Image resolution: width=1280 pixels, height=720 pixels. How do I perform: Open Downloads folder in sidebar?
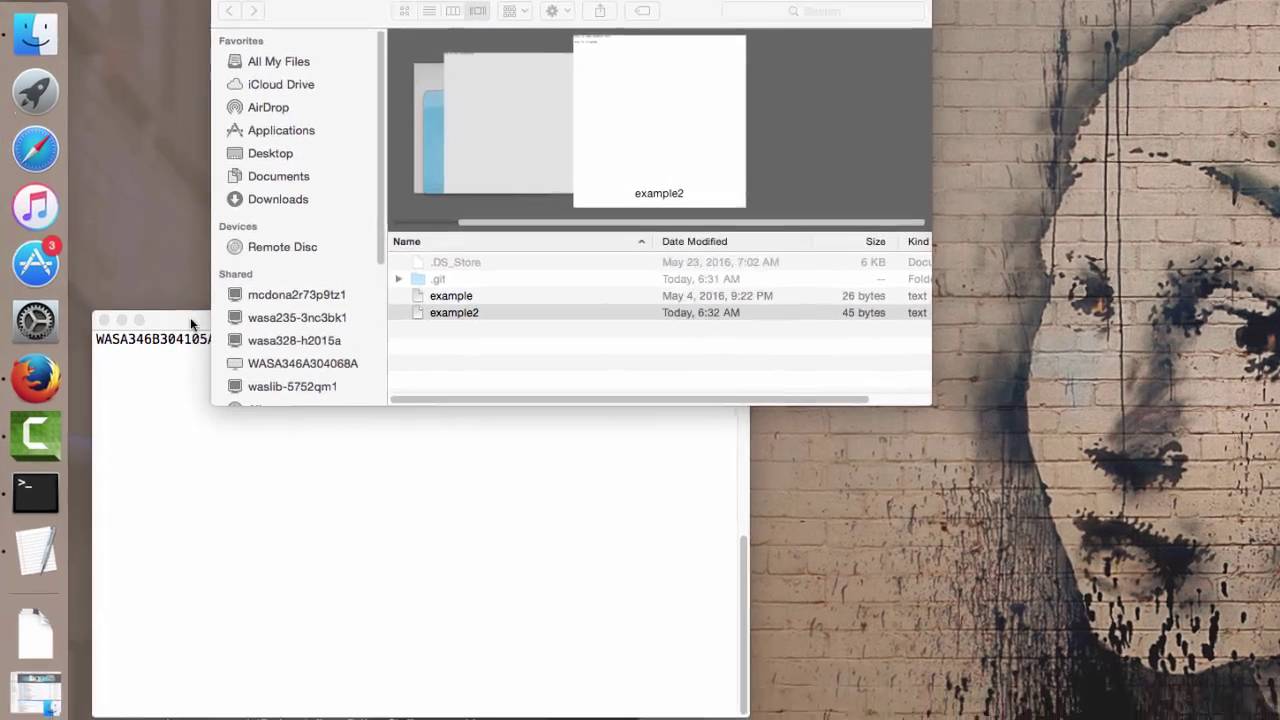(277, 199)
